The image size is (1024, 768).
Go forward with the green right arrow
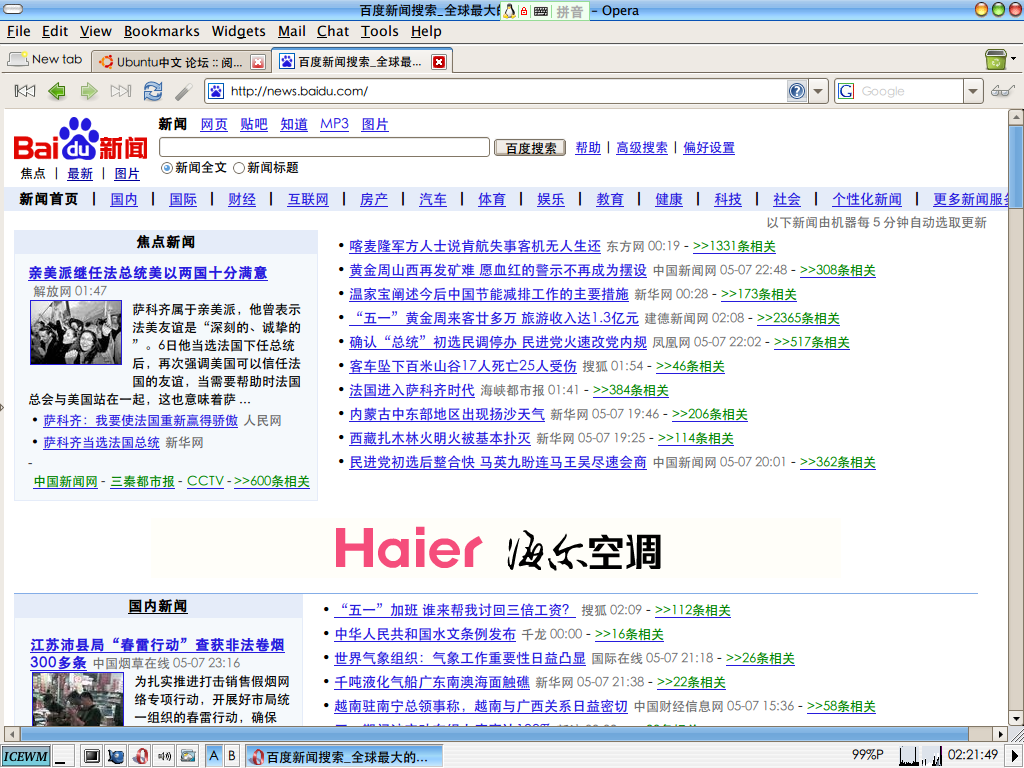coord(89,91)
